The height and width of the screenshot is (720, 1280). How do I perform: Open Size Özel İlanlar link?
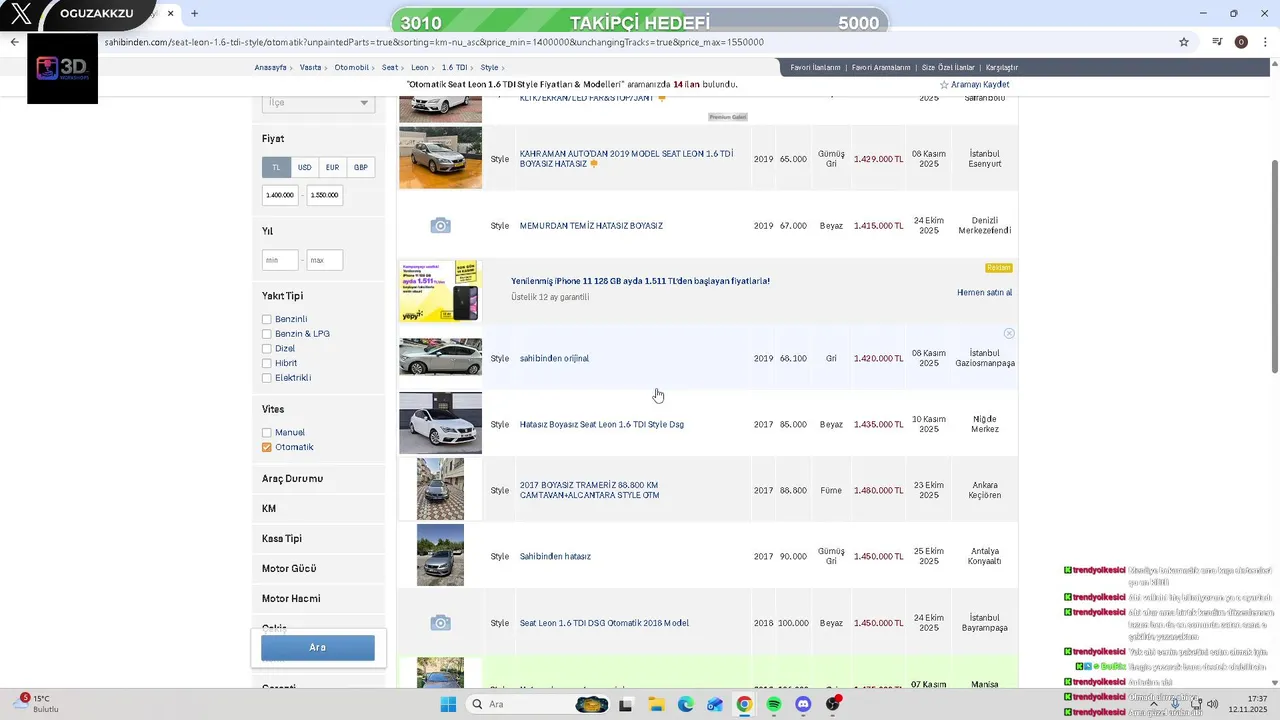click(x=948, y=67)
